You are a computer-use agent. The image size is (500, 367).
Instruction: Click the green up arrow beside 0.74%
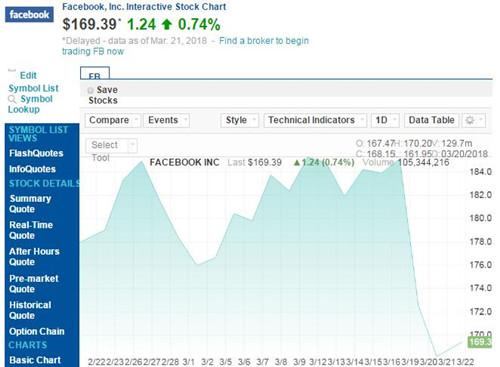click(x=167, y=24)
